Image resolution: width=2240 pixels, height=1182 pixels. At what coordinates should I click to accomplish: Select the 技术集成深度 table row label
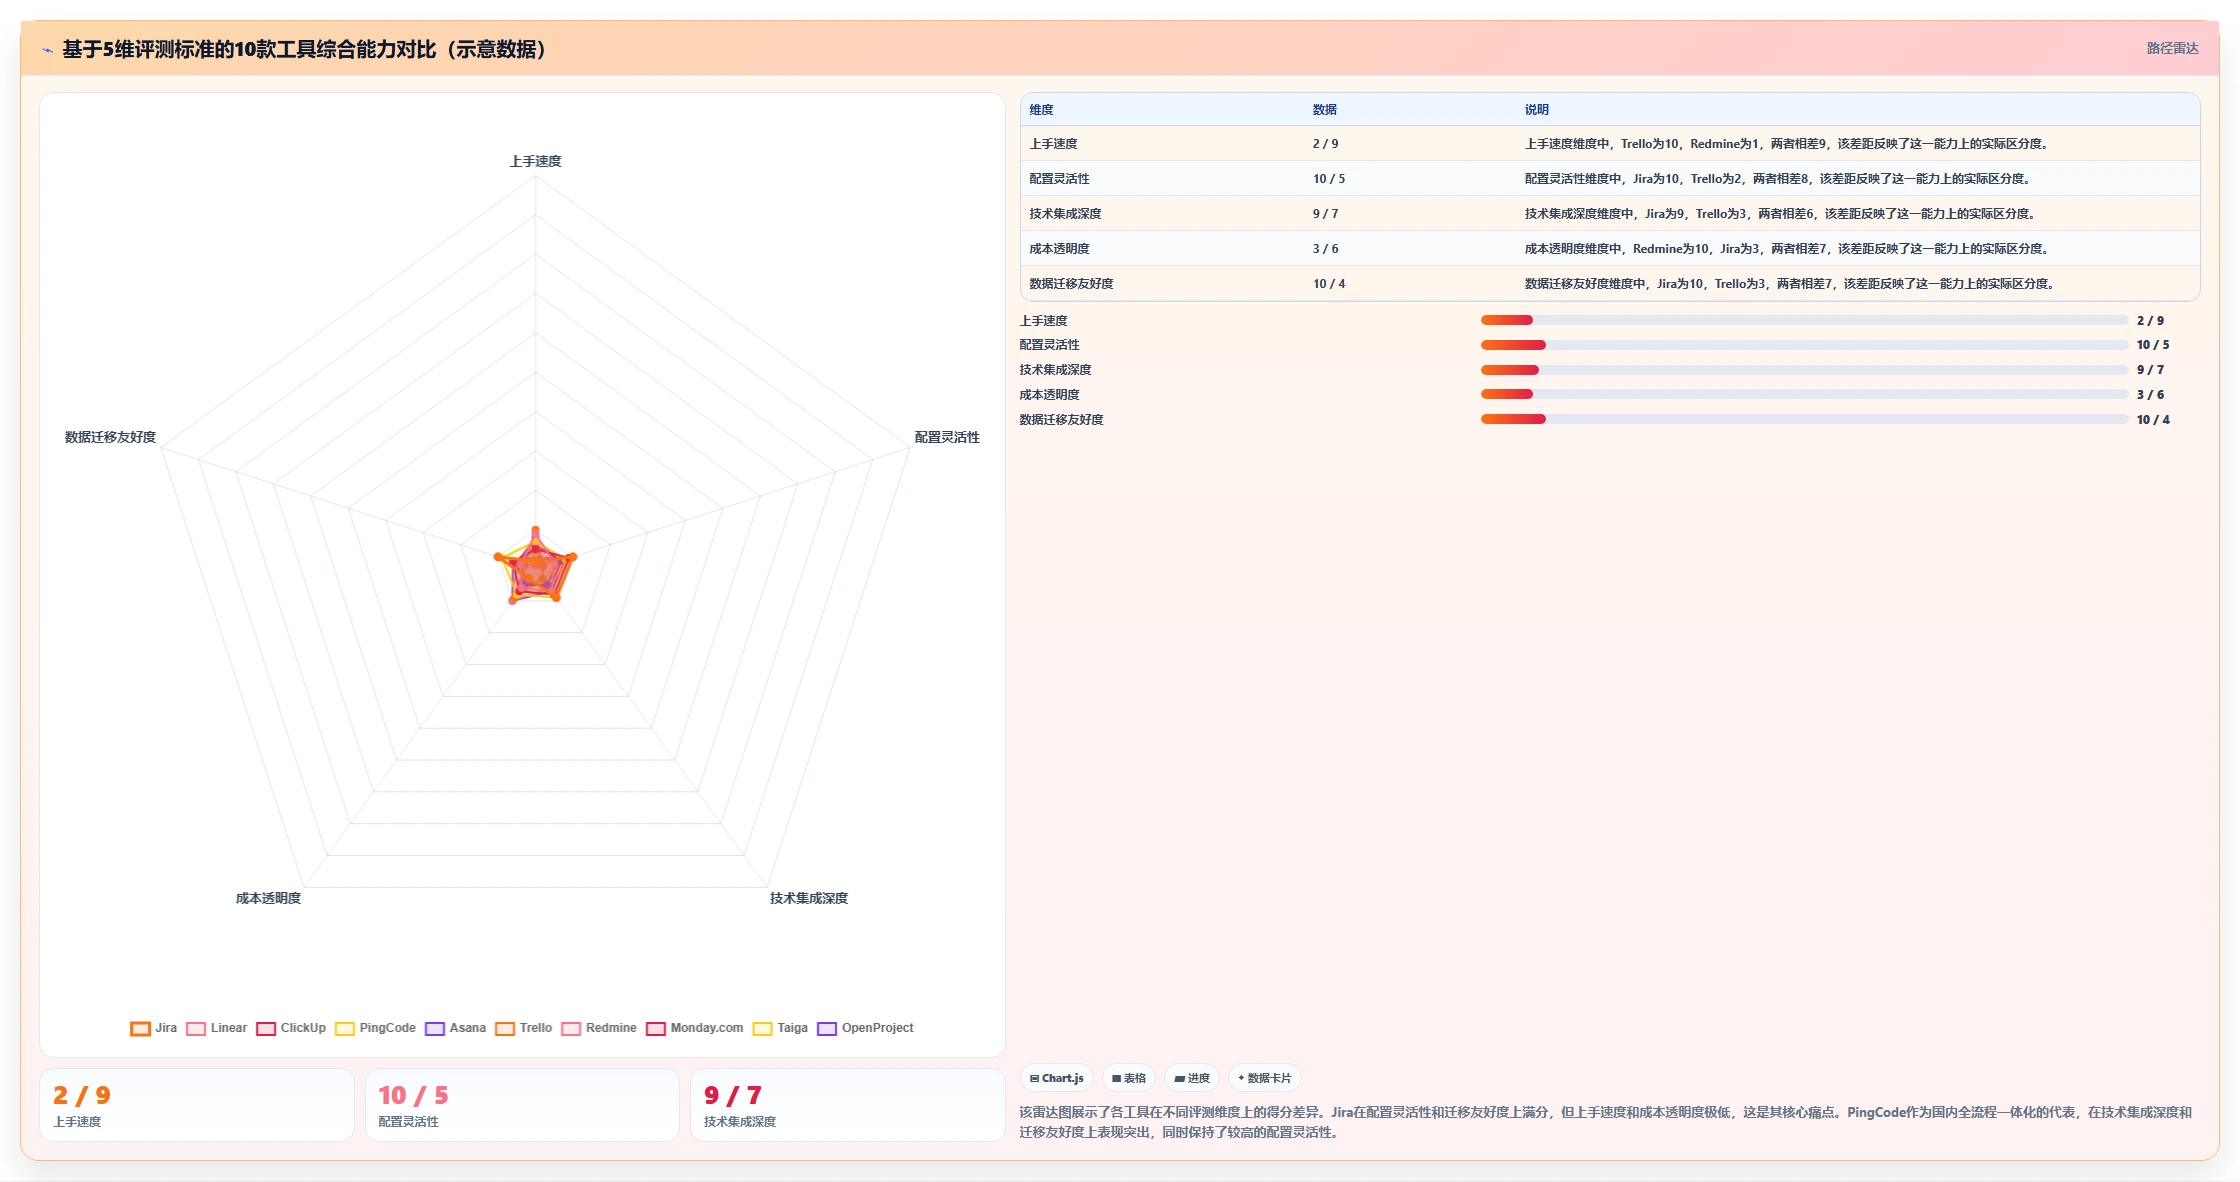coord(1065,214)
